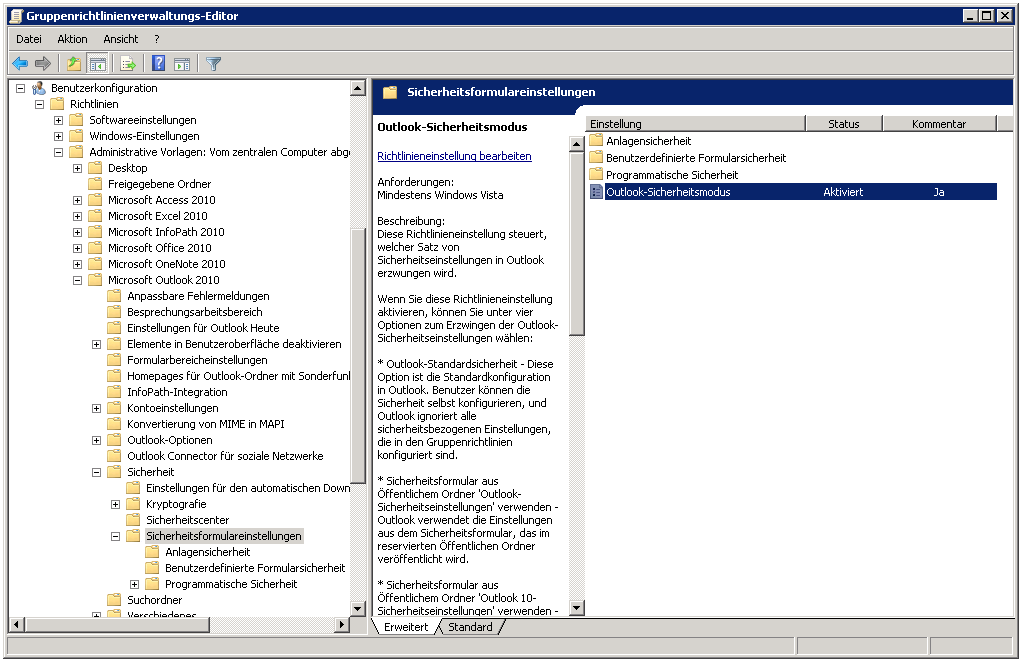Click the tree horizontal scroll right arrow

click(x=341, y=625)
